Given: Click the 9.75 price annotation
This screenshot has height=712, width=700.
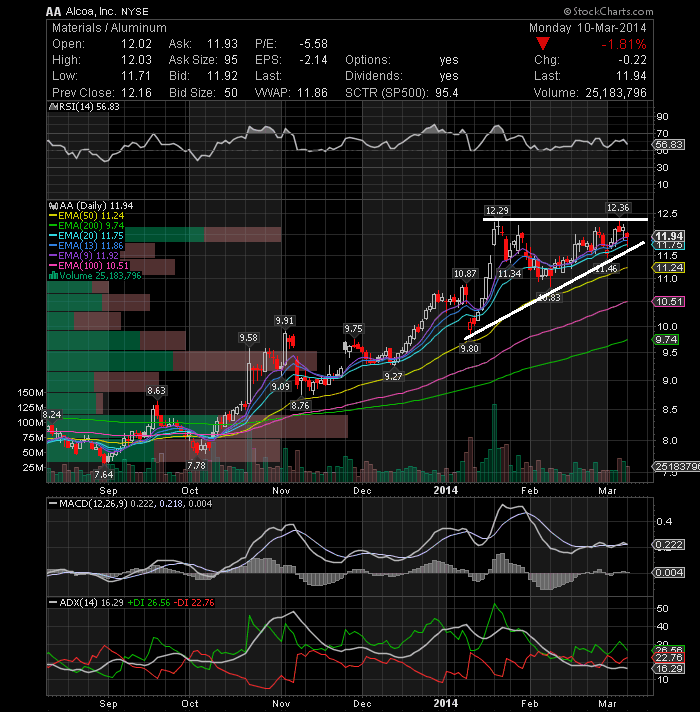Looking at the screenshot, I should tap(353, 329).
